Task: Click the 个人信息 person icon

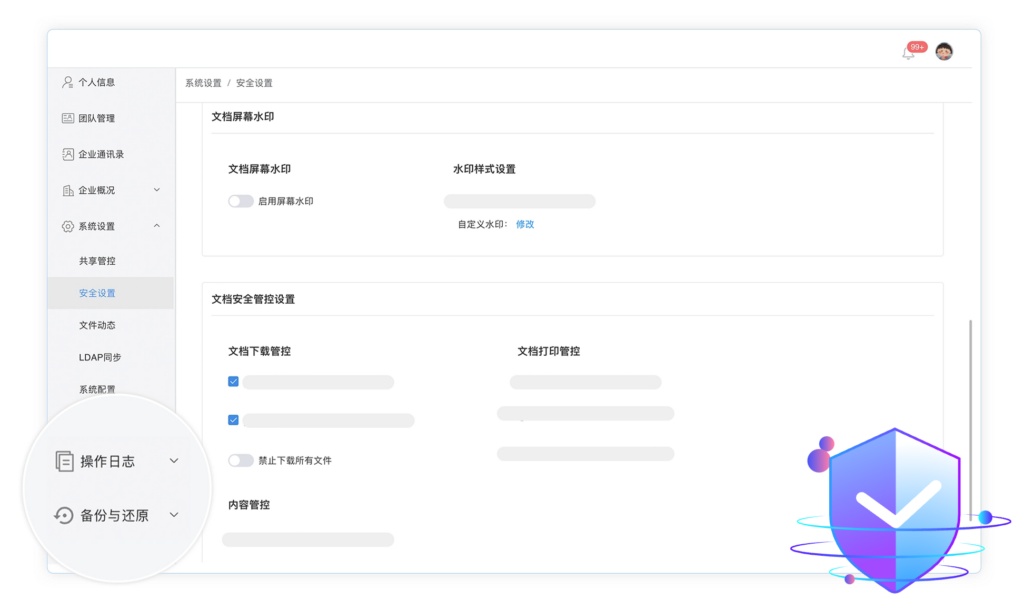Action: point(67,82)
